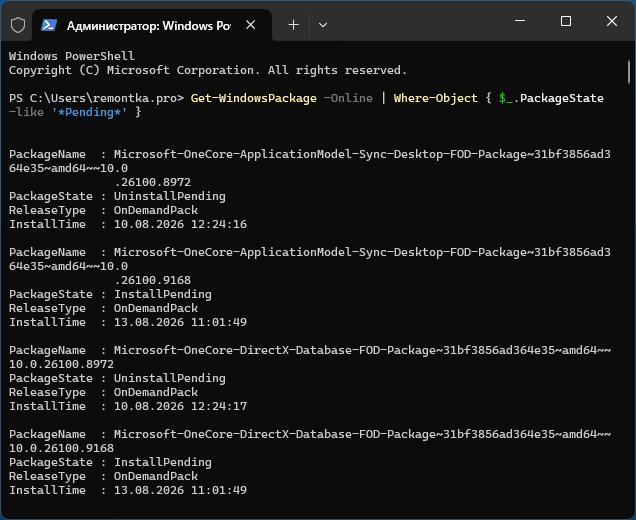Open the new tab profile dropdown arrow
The image size is (636, 520).
click(323, 25)
